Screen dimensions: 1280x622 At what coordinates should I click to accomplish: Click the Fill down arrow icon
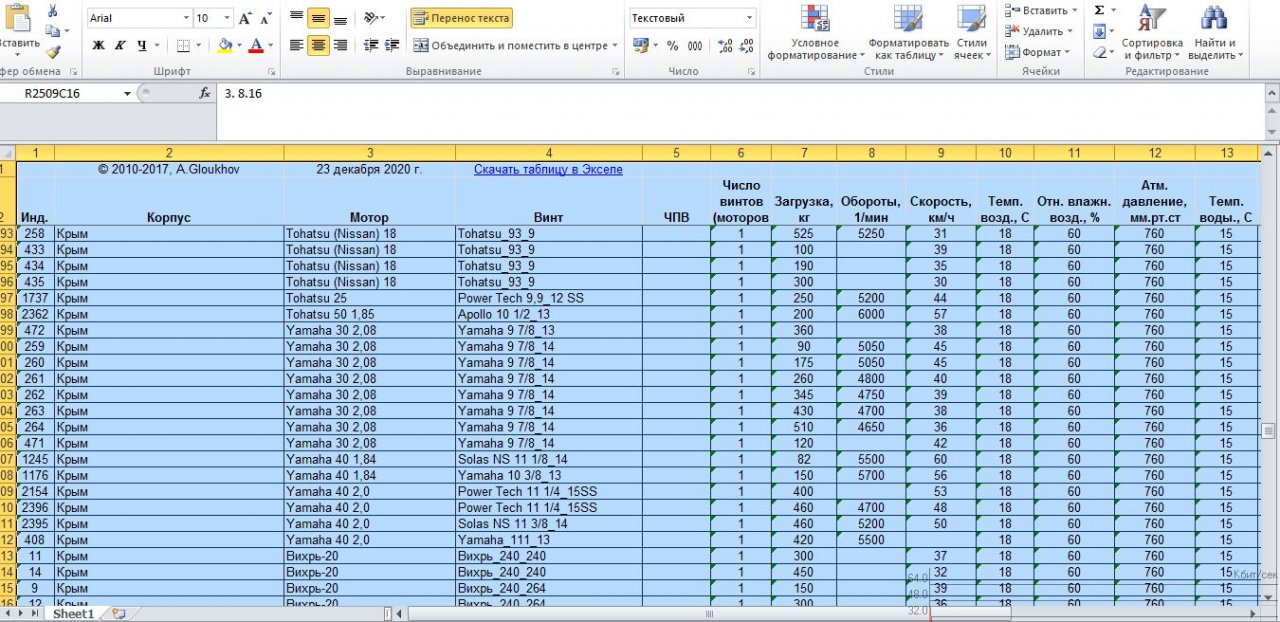click(x=1099, y=31)
